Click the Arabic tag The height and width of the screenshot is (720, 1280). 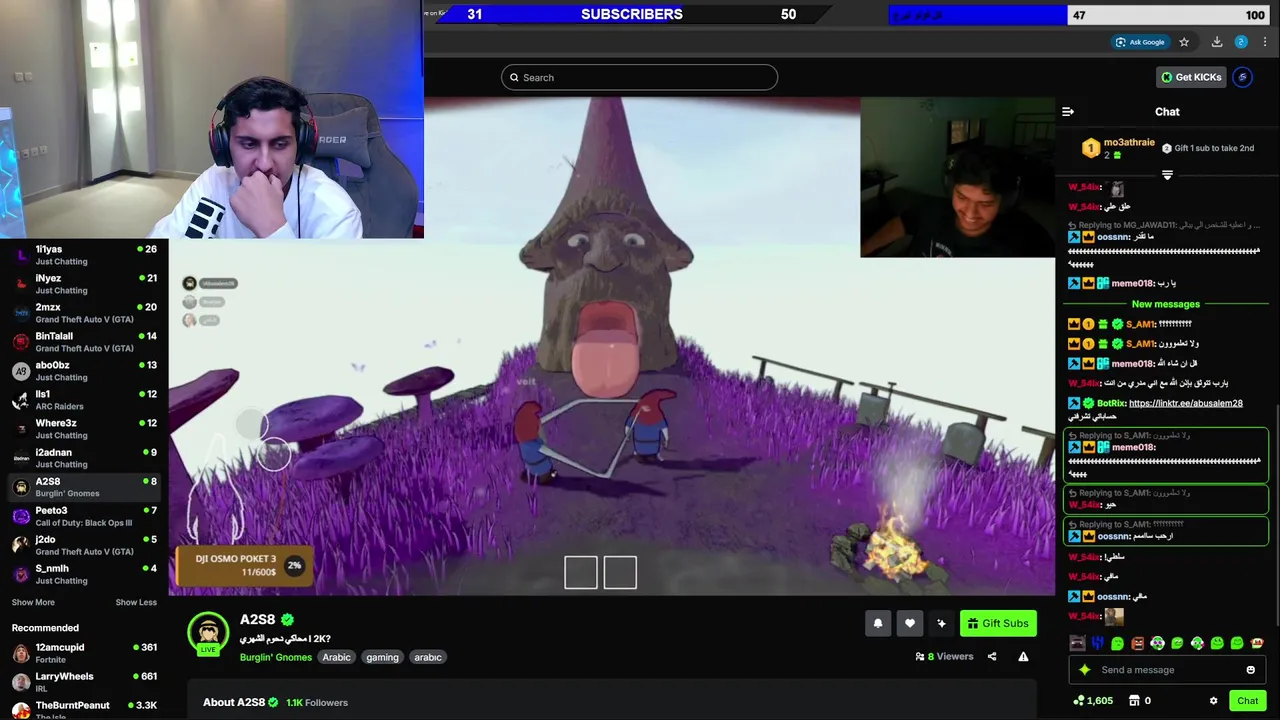(x=336, y=657)
